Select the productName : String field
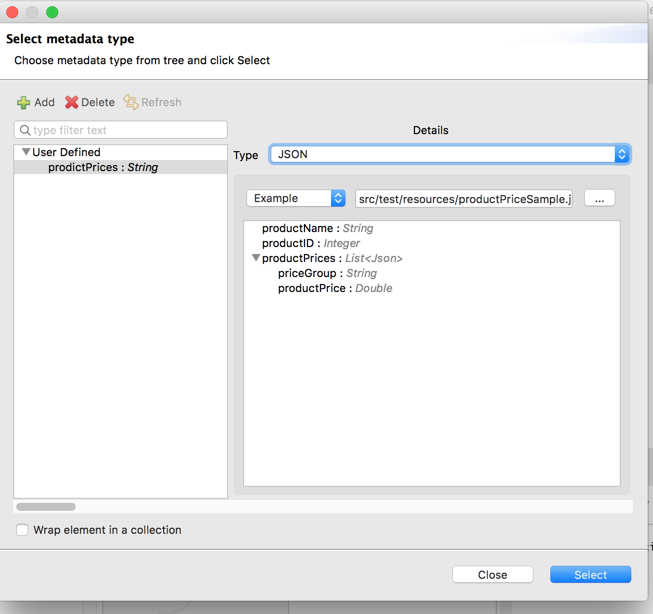Screen dimensions: 653x614 pos(317,228)
